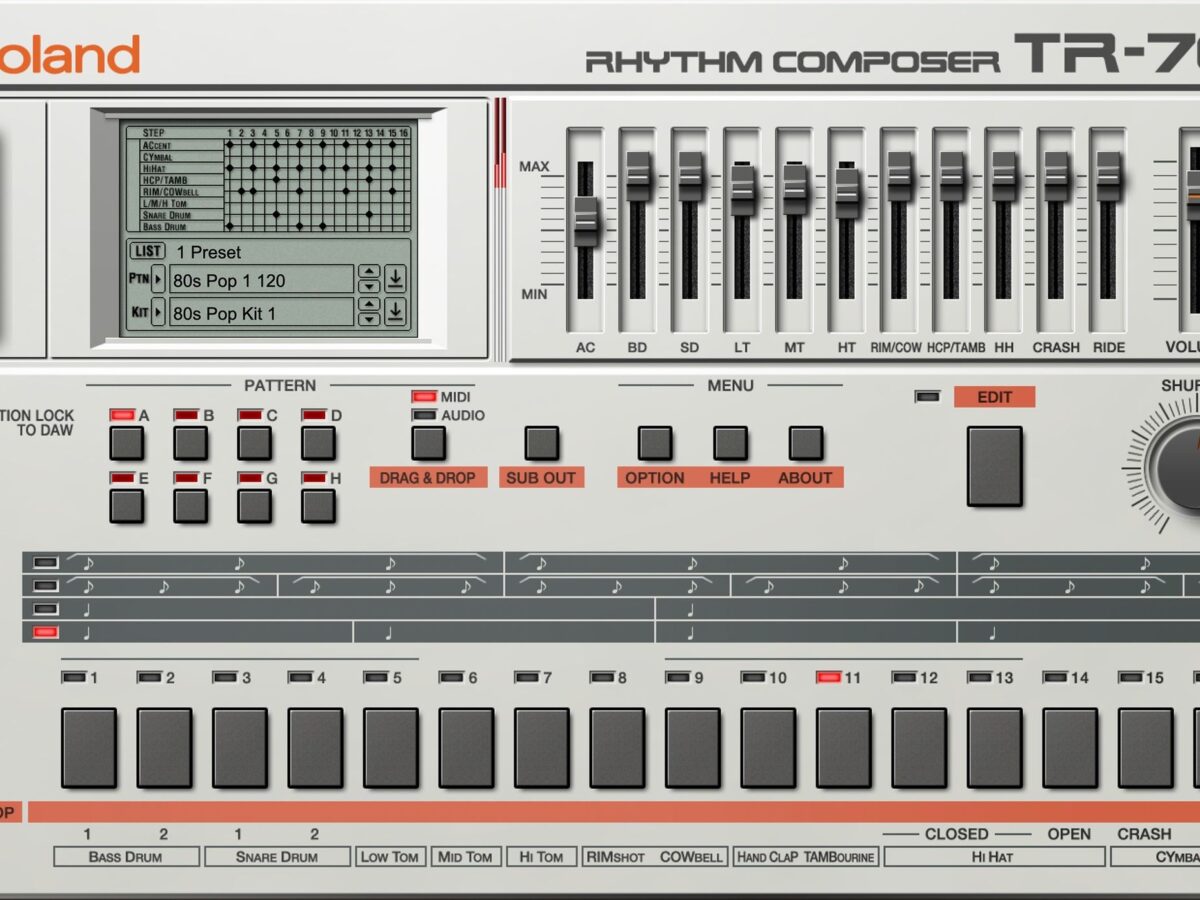This screenshot has width=1200, height=900.
Task: Adjust the HH hi-hat slider
Action: click(x=1003, y=176)
